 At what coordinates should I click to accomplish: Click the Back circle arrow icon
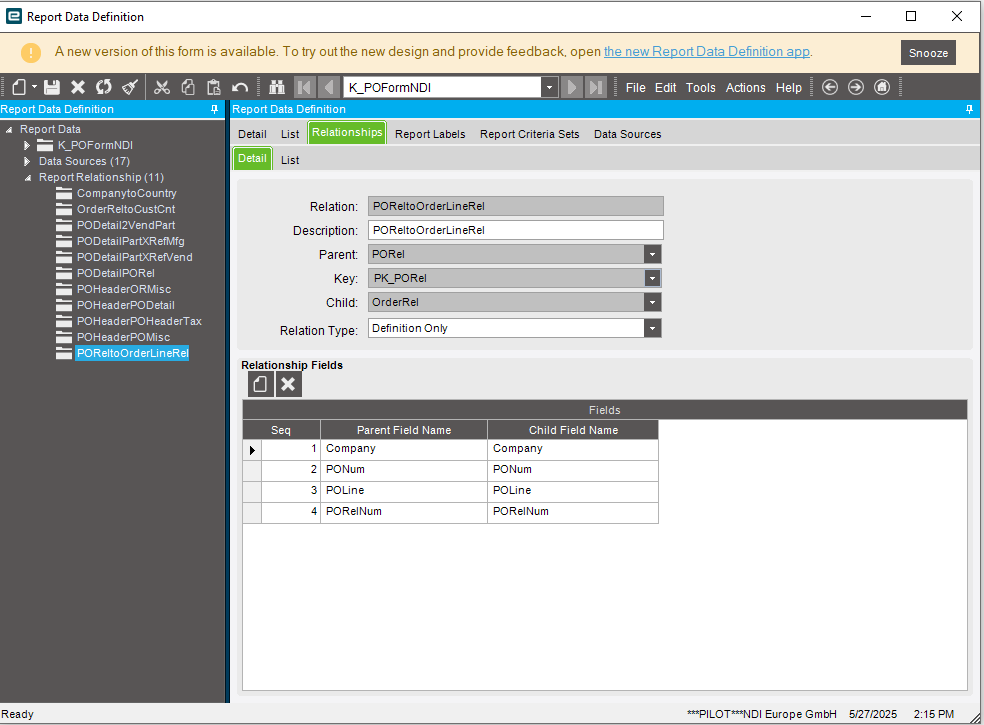coord(830,87)
